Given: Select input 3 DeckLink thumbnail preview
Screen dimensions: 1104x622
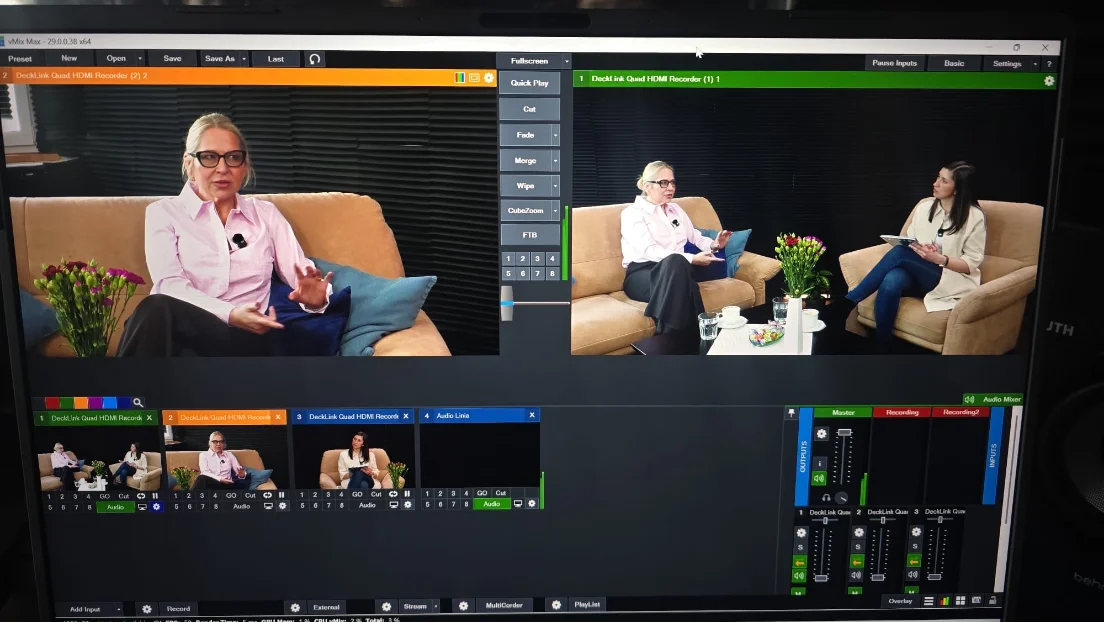Looking at the screenshot, I should pos(353,457).
